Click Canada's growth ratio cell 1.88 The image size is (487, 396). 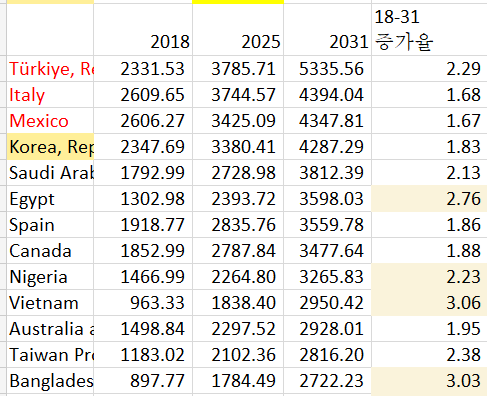[429, 251]
